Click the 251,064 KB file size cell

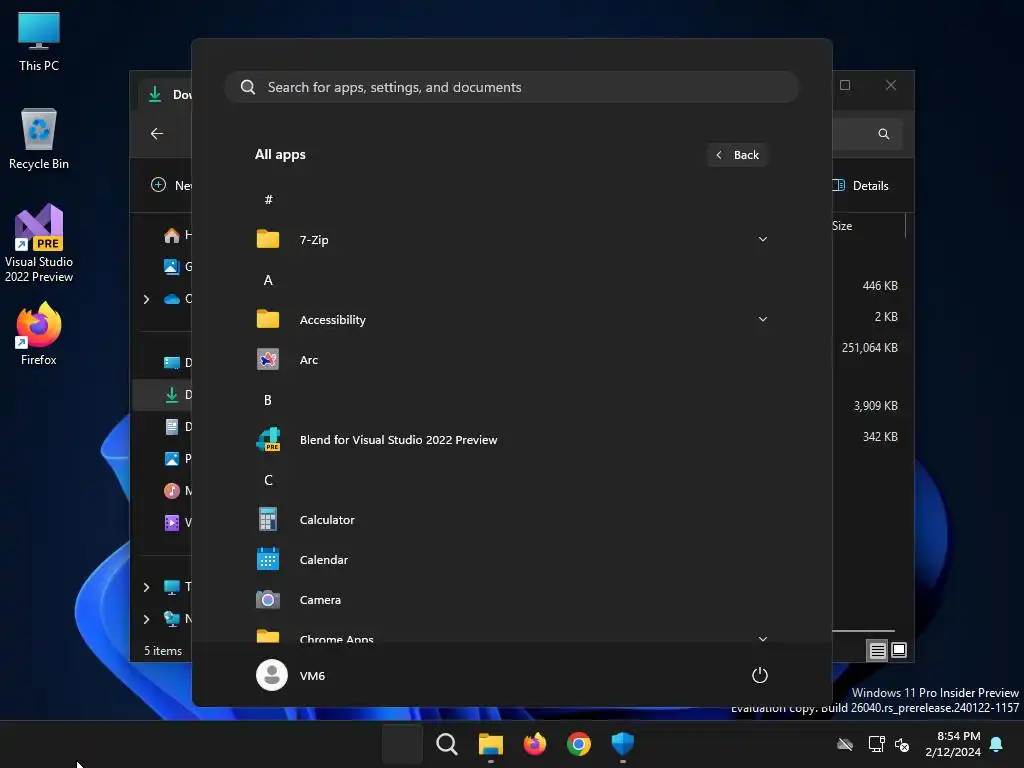click(869, 348)
